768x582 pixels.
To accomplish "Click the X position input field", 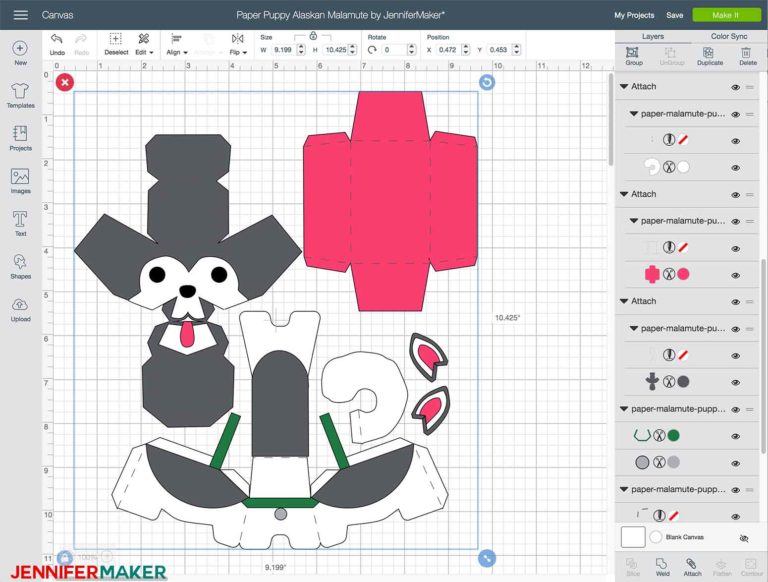I will point(448,49).
